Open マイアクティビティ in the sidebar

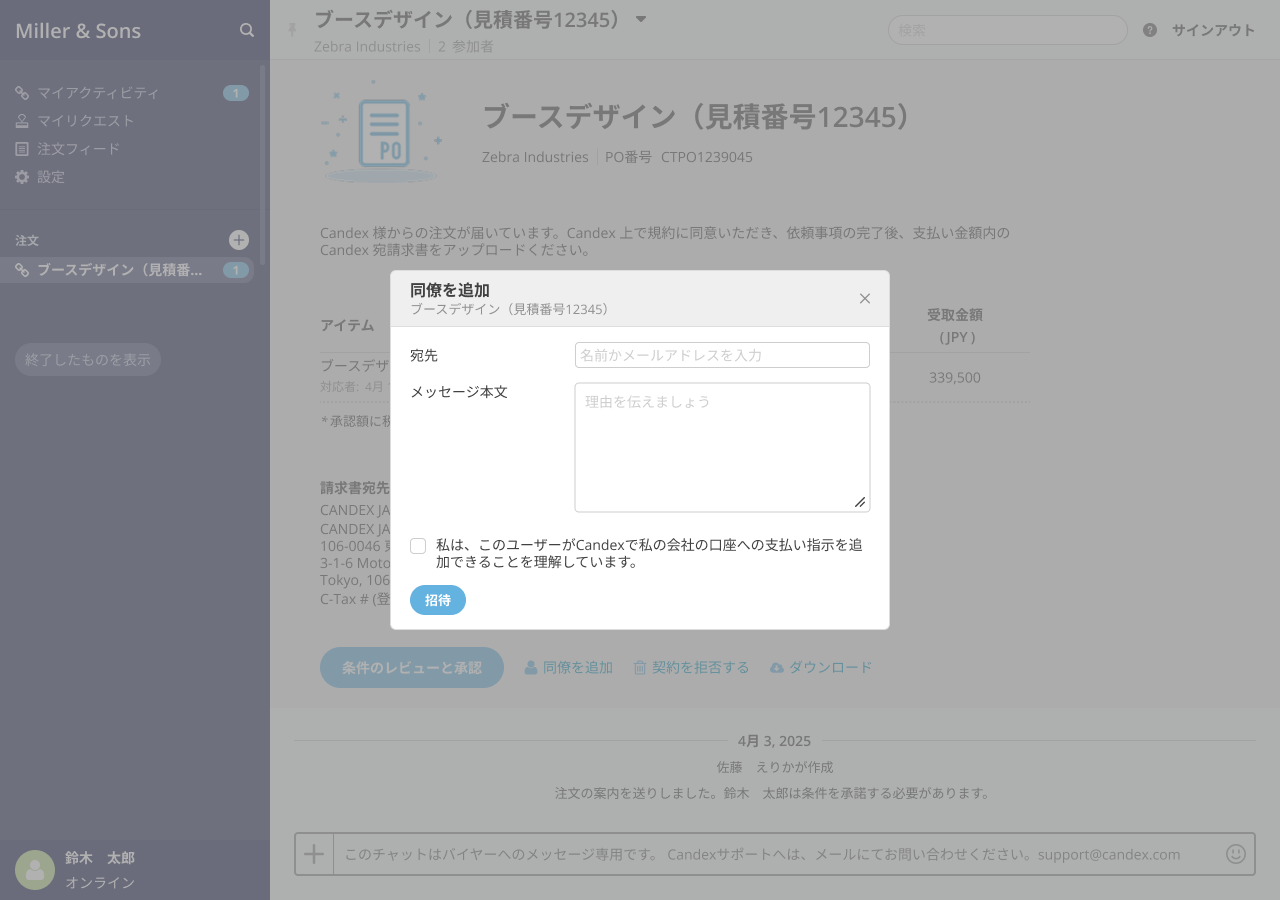[x=98, y=93]
